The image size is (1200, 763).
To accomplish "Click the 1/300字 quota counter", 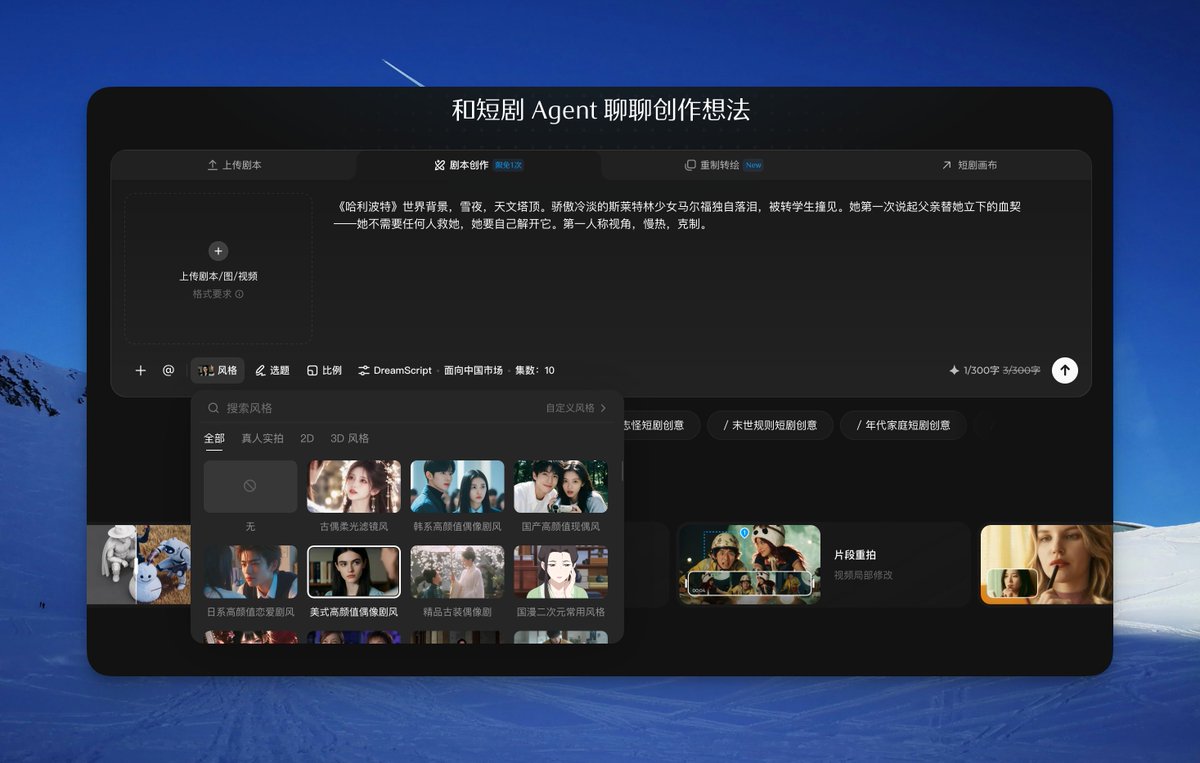I will (x=981, y=370).
